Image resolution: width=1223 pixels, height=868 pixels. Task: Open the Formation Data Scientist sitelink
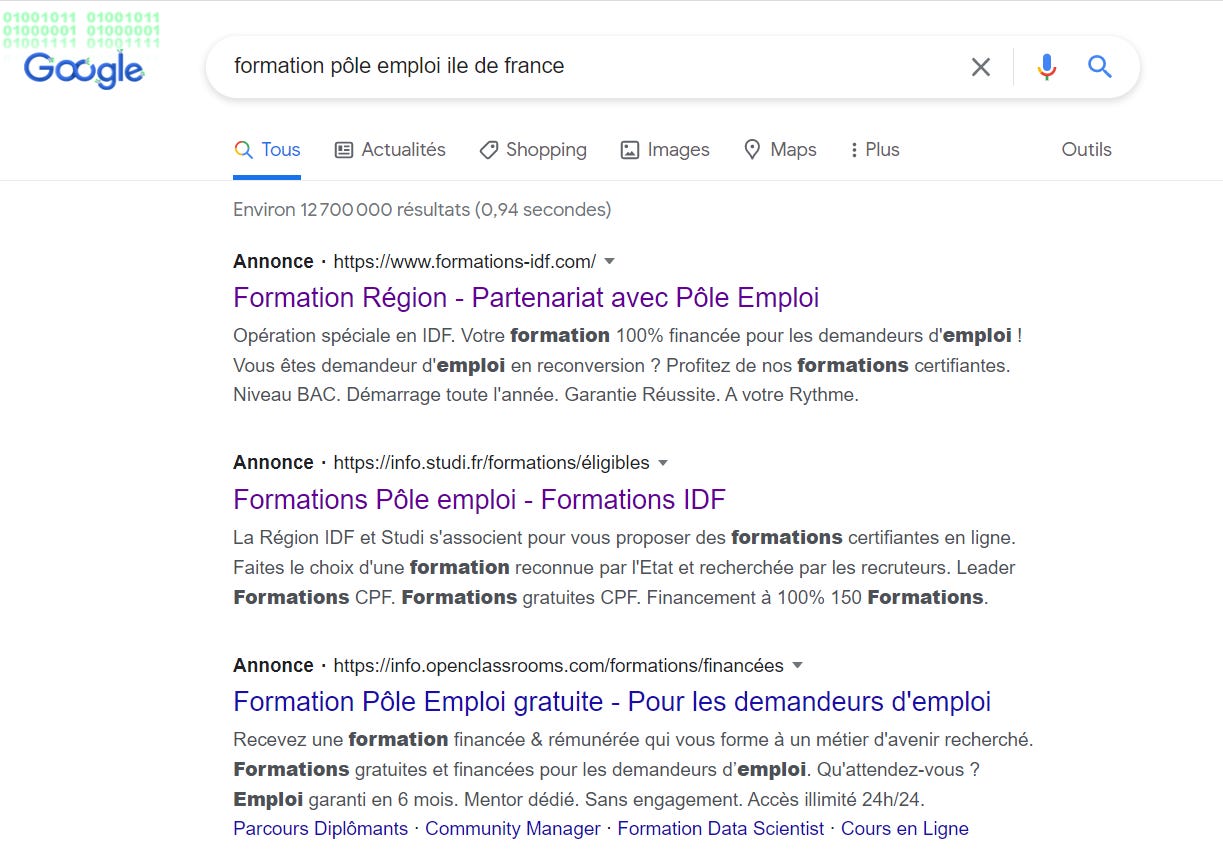click(x=721, y=829)
